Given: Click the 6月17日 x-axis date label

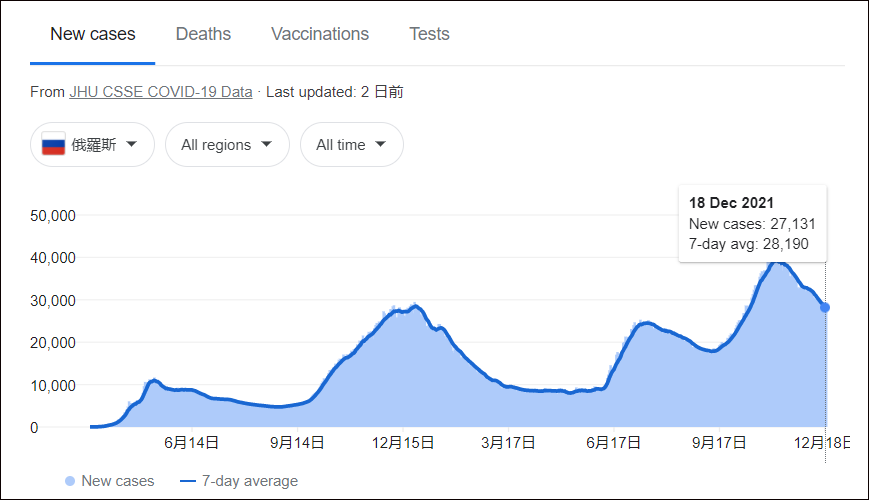Looking at the screenshot, I should coord(613,442).
